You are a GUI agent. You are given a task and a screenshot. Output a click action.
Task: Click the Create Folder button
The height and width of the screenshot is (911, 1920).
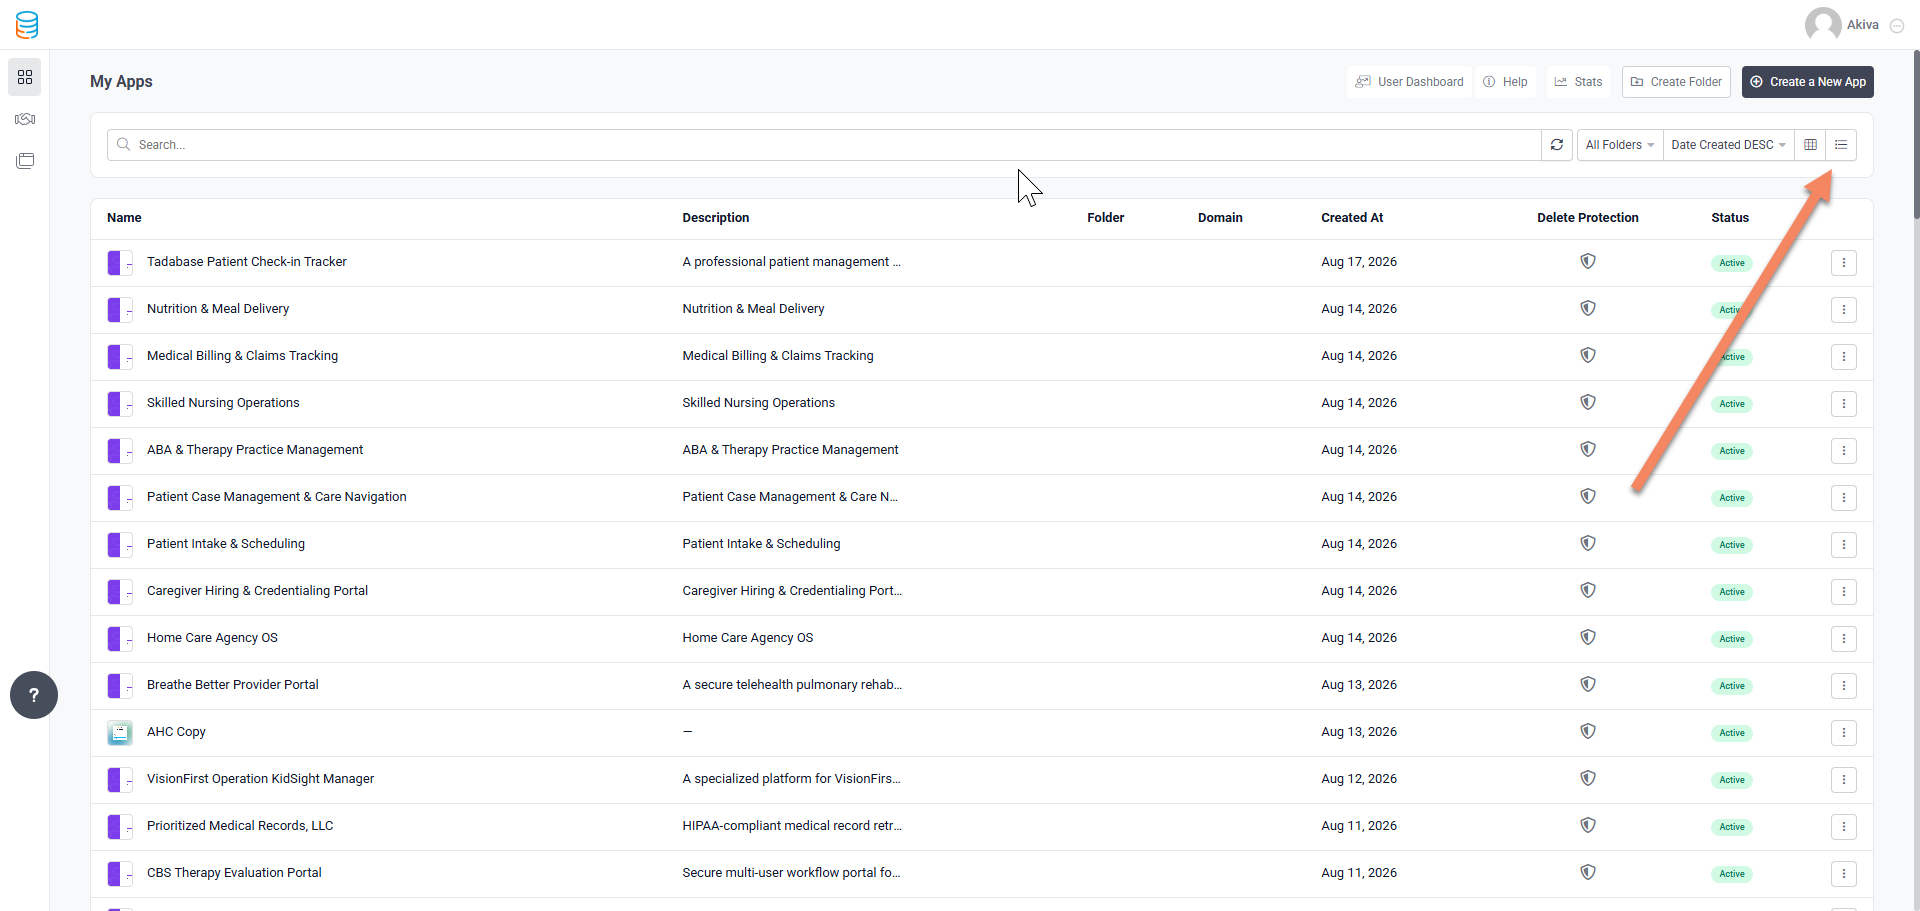point(1677,82)
